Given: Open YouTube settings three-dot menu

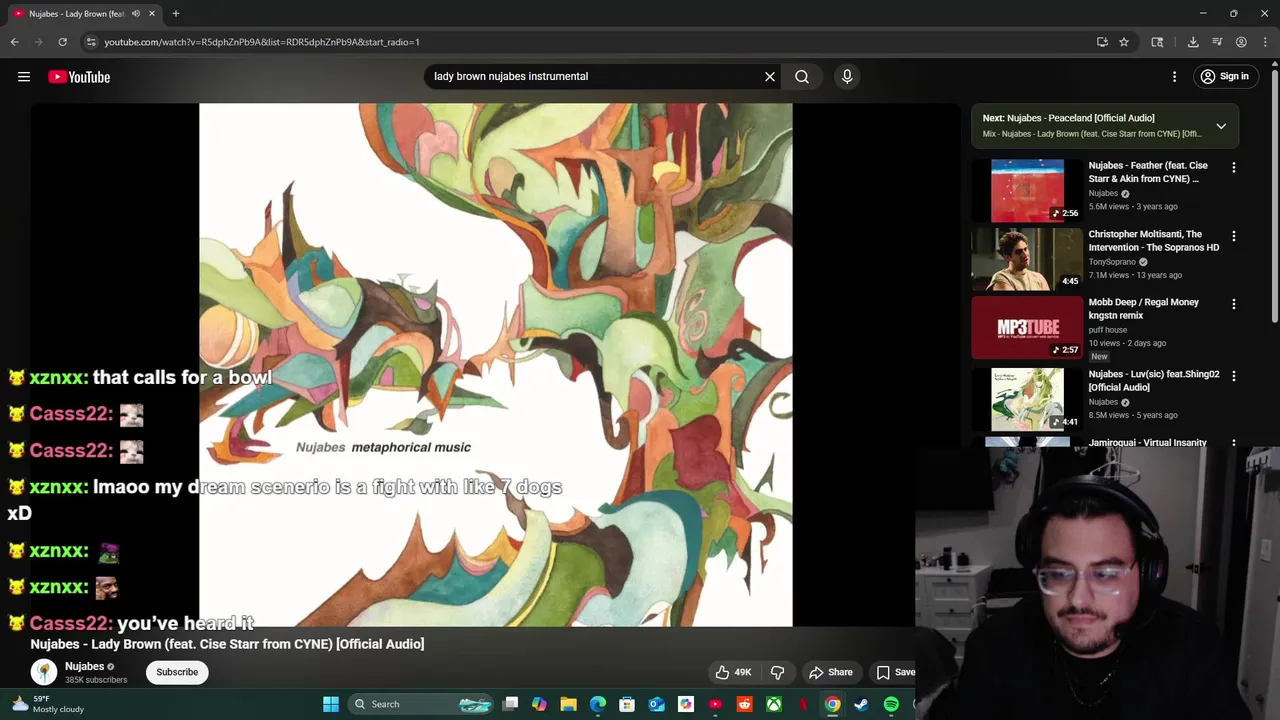Looking at the screenshot, I should coord(1175,77).
